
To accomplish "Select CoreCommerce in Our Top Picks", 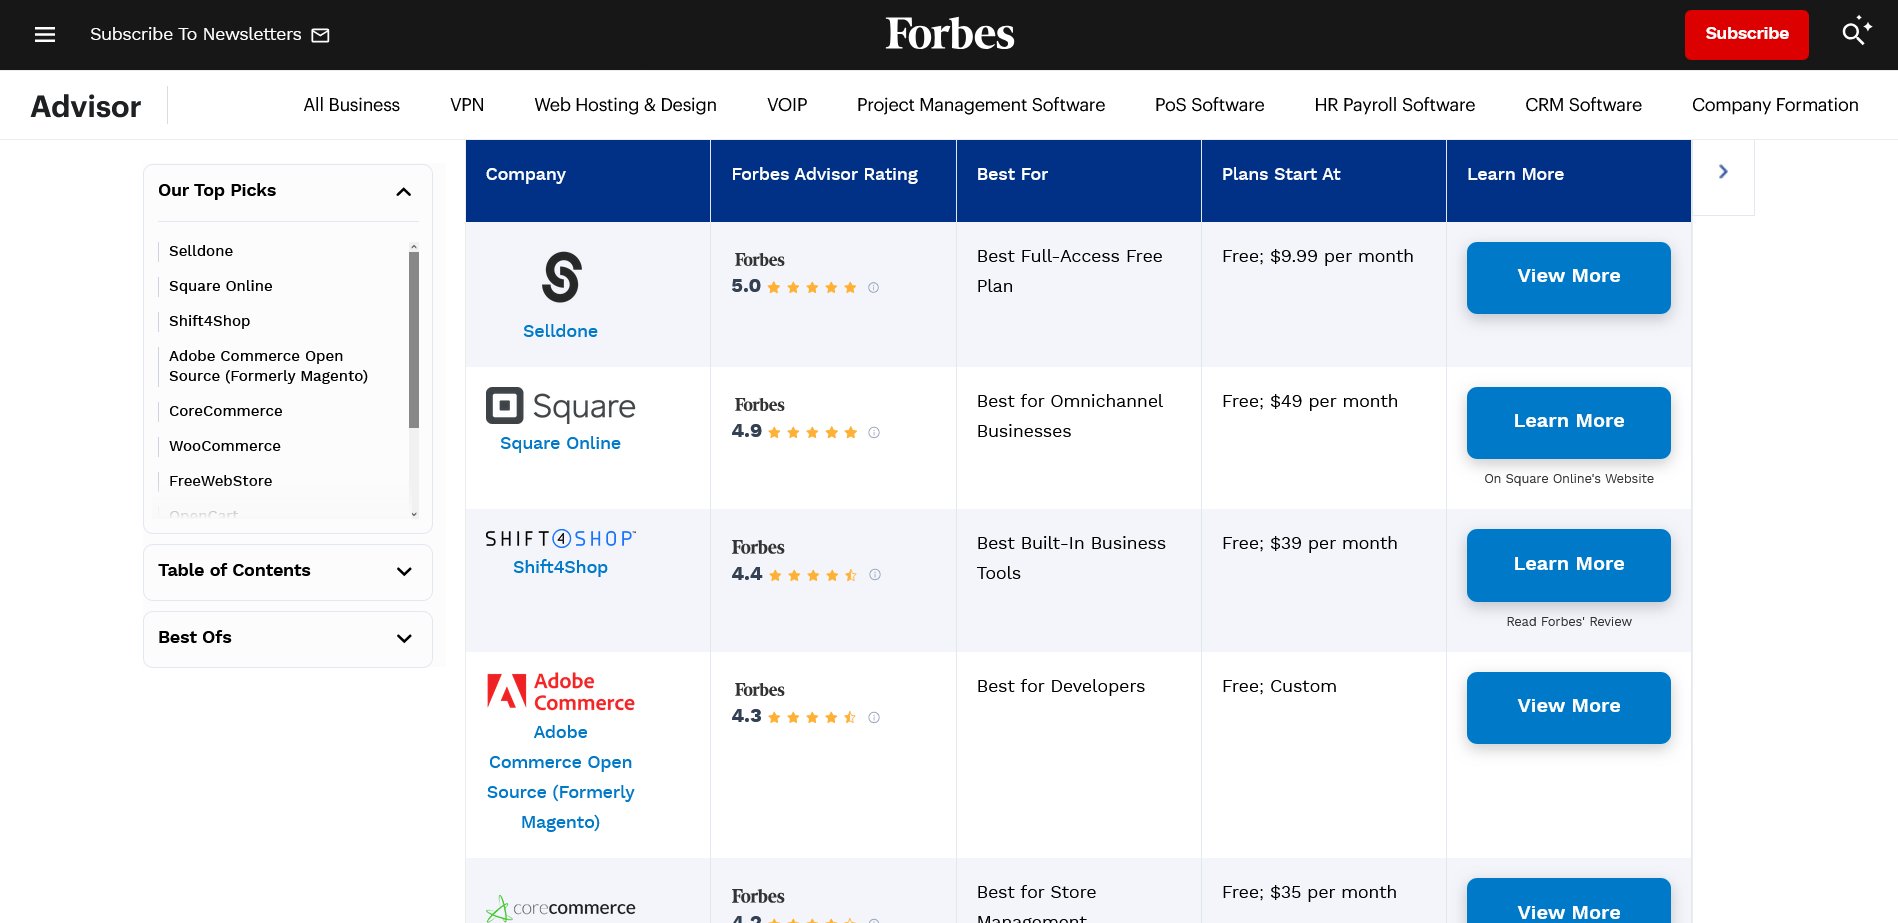I will [226, 411].
